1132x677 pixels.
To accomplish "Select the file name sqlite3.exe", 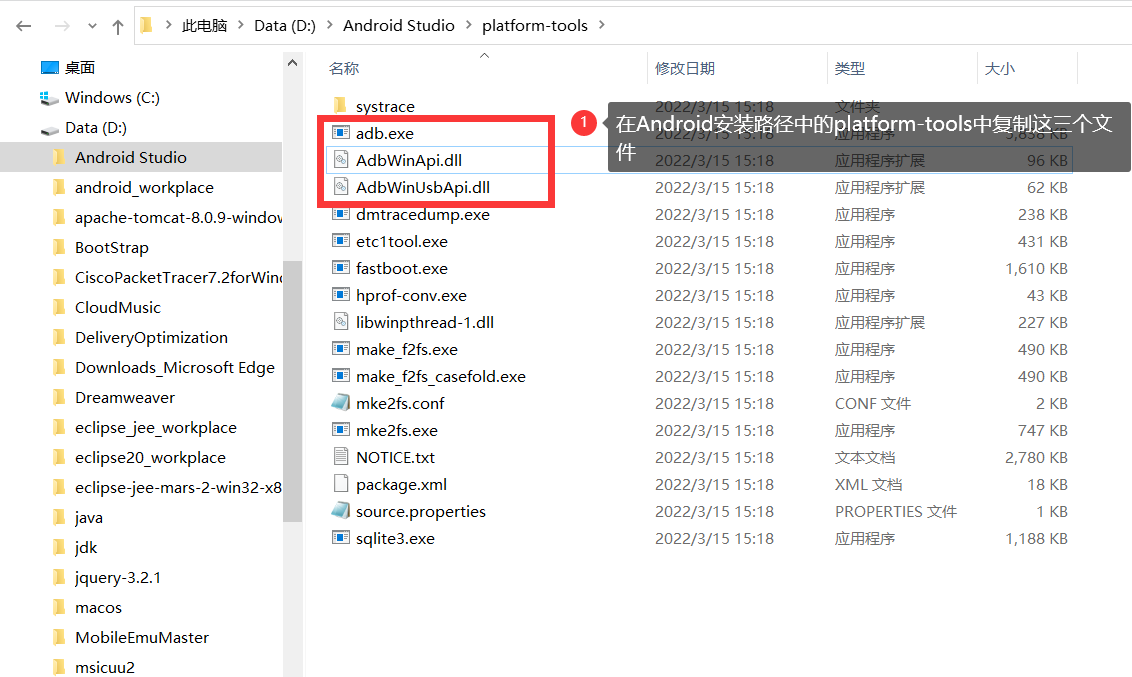I will click(x=395, y=538).
